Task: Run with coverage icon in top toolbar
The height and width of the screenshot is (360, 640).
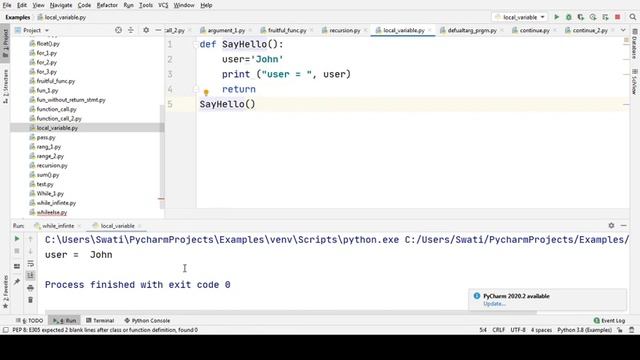Action: coord(581,17)
